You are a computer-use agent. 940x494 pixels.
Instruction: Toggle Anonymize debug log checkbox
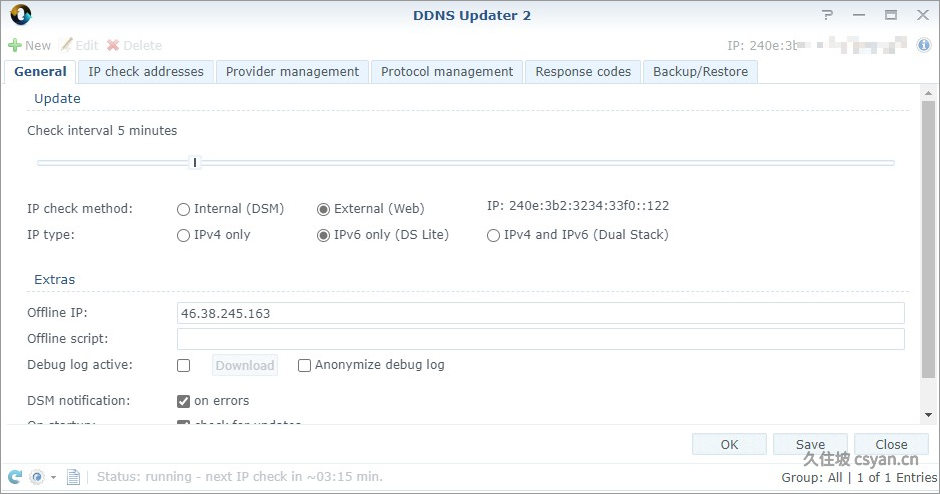point(305,365)
